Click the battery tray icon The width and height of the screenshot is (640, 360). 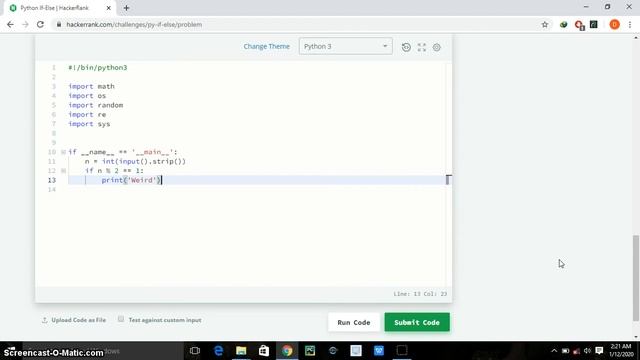tap(565, 351)
